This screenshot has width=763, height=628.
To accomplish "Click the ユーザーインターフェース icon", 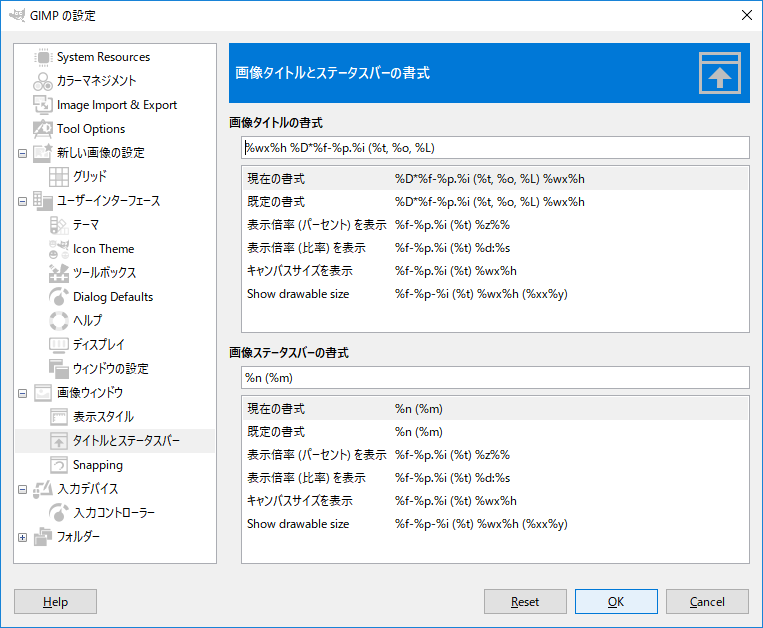I will tap(43, 200).
